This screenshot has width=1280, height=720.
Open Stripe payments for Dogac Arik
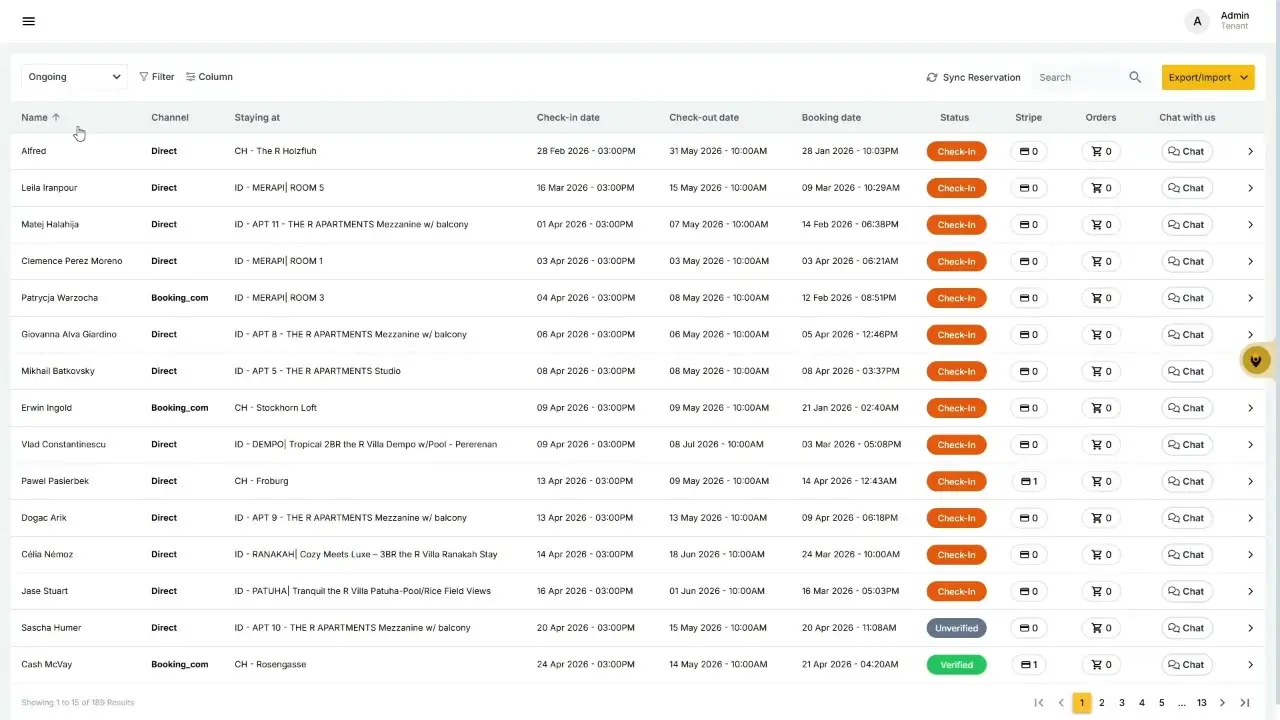pyautogui.click(x=1028, y=518)
